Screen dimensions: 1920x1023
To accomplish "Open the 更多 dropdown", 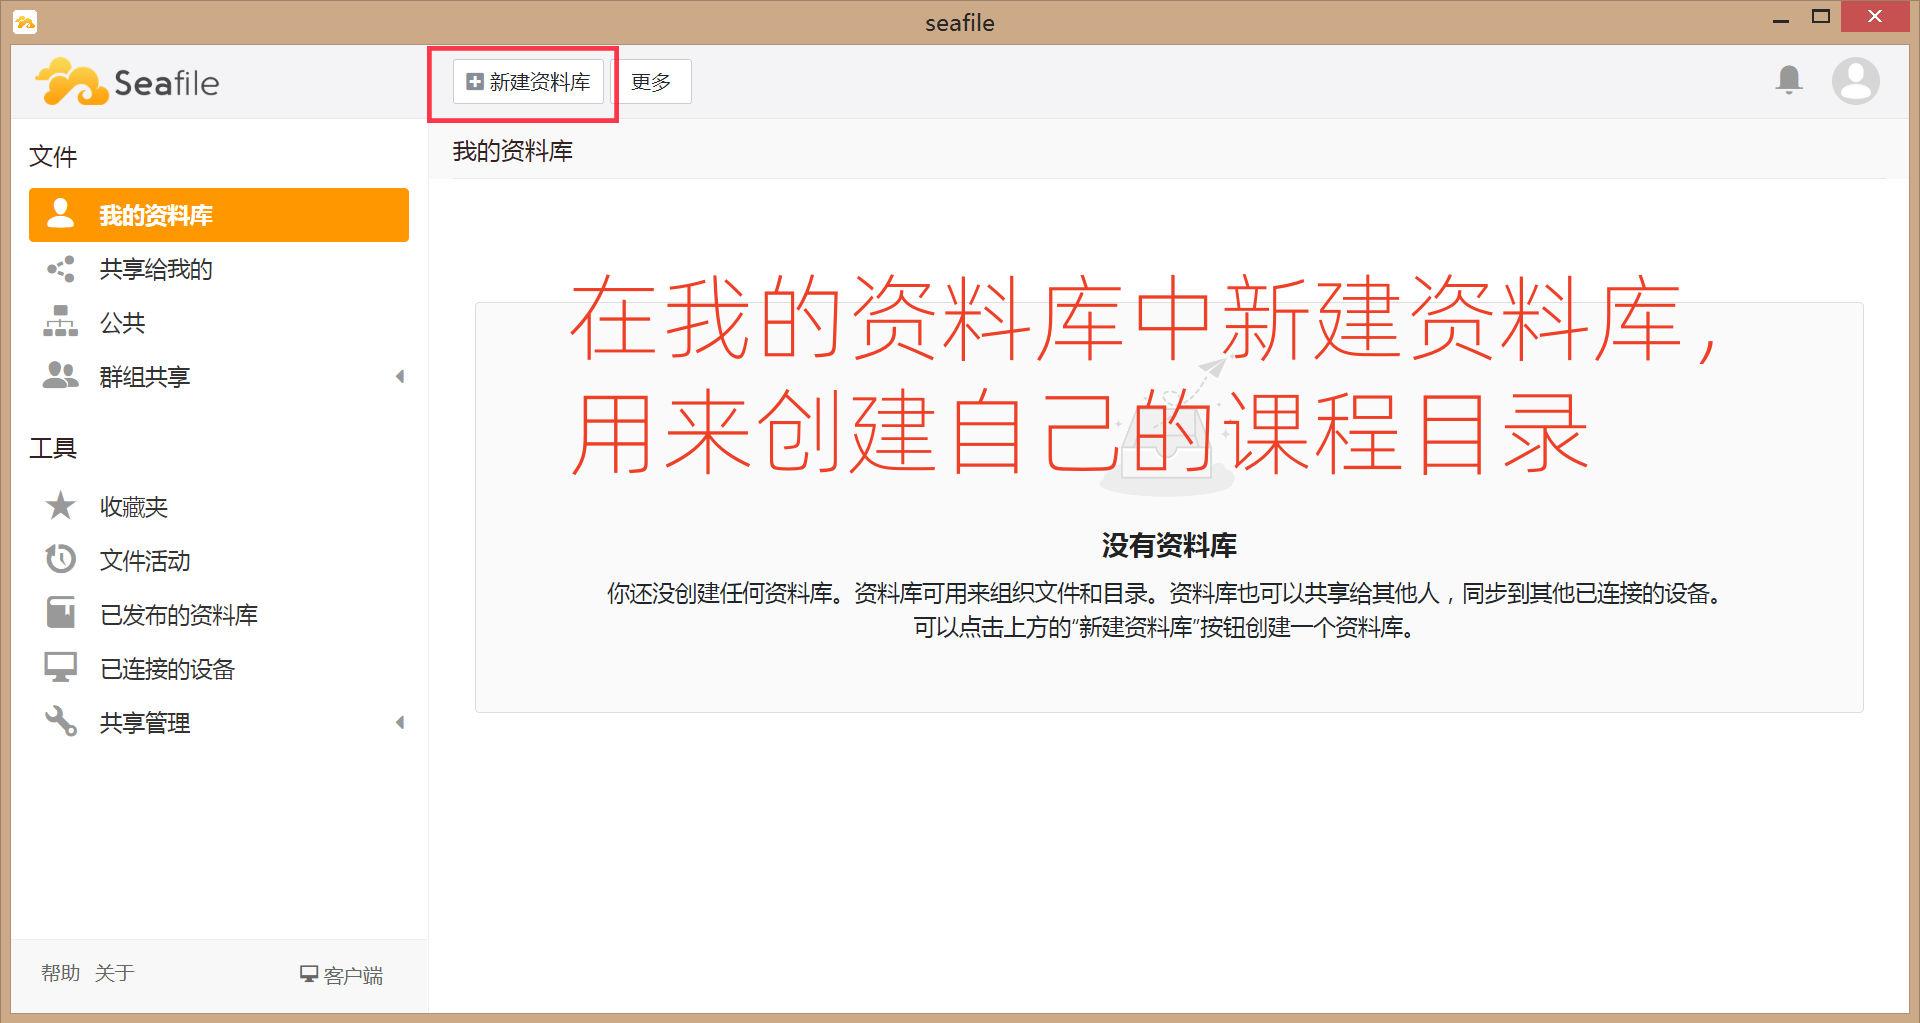I will click(651, 82).
